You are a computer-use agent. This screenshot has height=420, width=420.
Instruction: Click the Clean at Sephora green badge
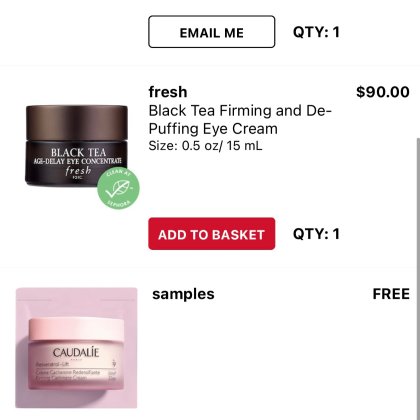pos(118,189)
